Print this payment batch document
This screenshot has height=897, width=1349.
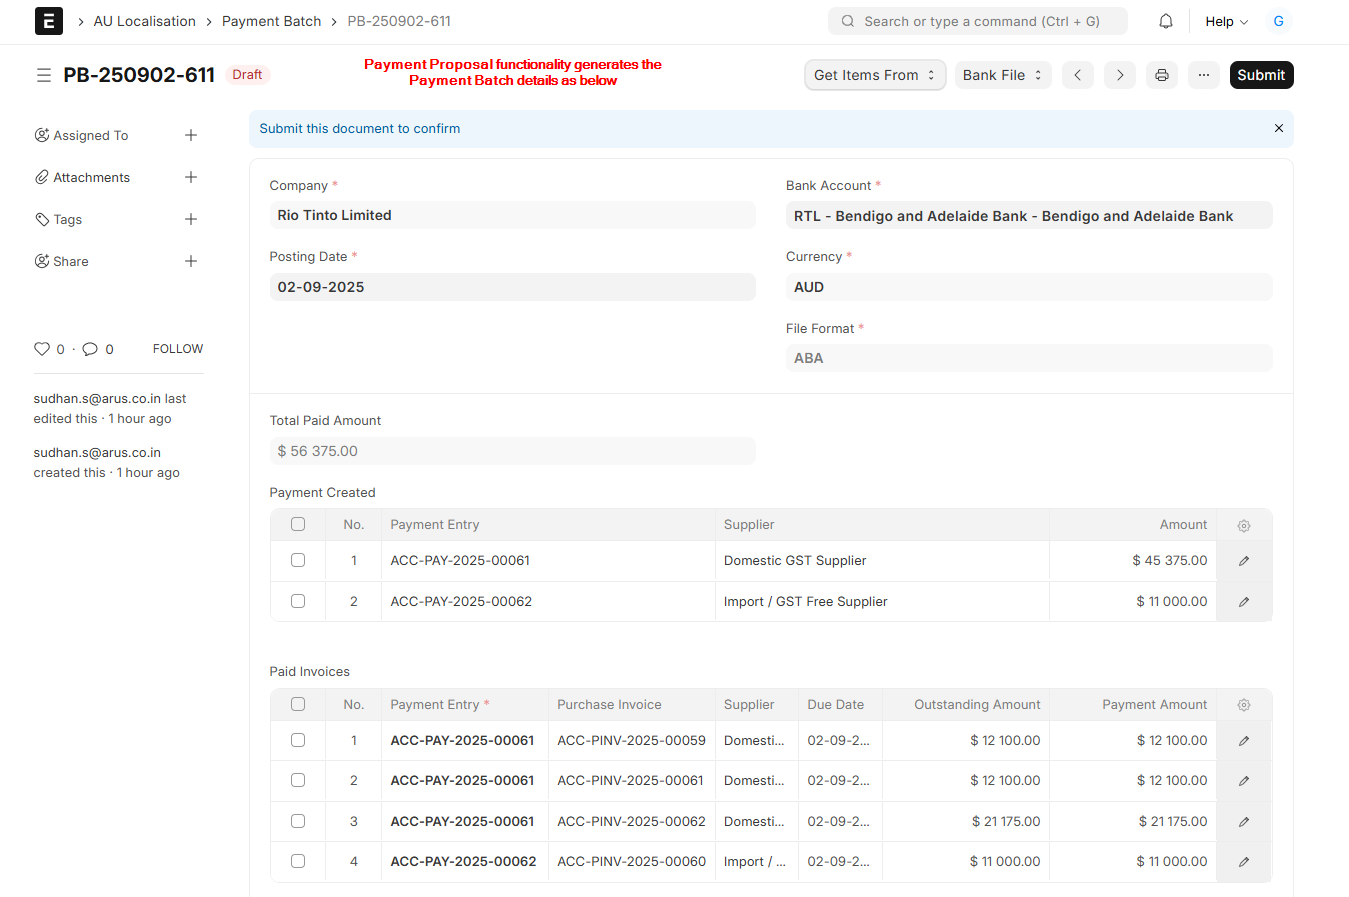click(x=1161, y=75)
